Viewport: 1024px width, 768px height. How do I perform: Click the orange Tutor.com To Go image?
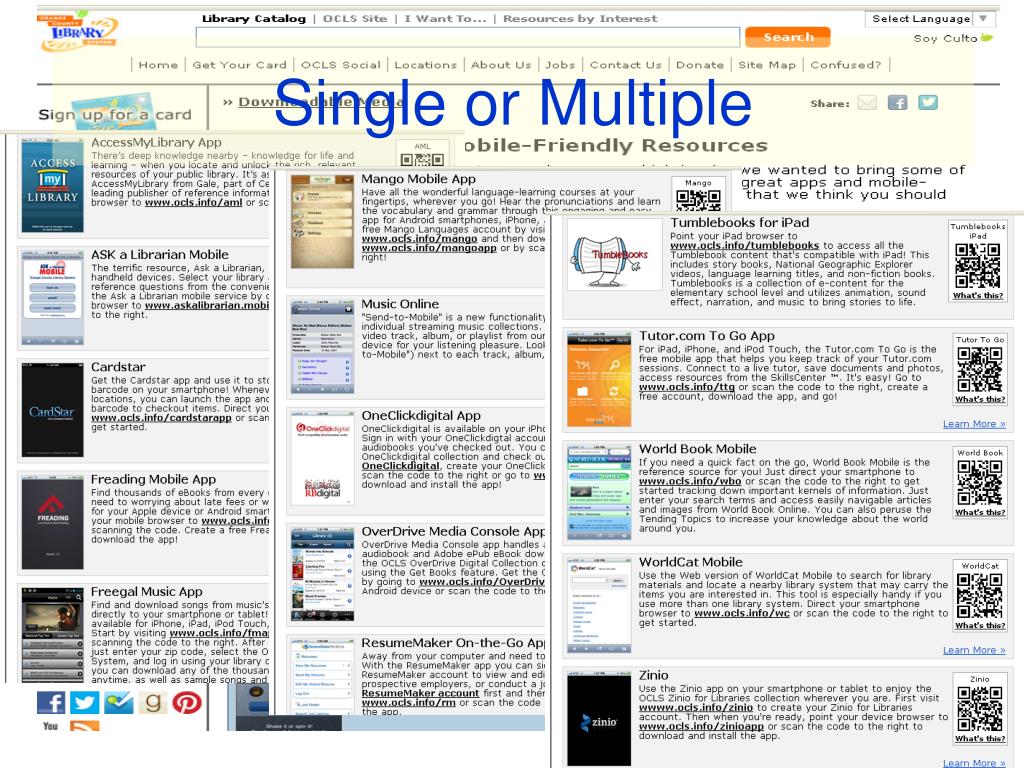click(600, 379)
